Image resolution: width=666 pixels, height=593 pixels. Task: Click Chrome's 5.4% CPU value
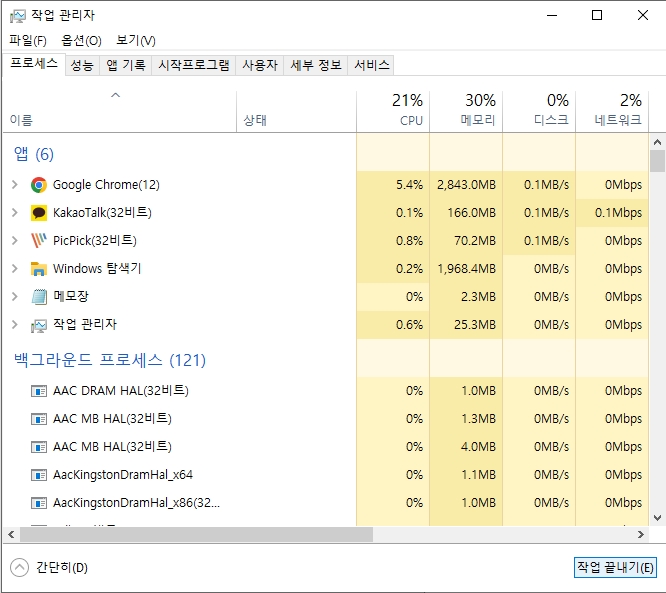(x=409, y=185)
